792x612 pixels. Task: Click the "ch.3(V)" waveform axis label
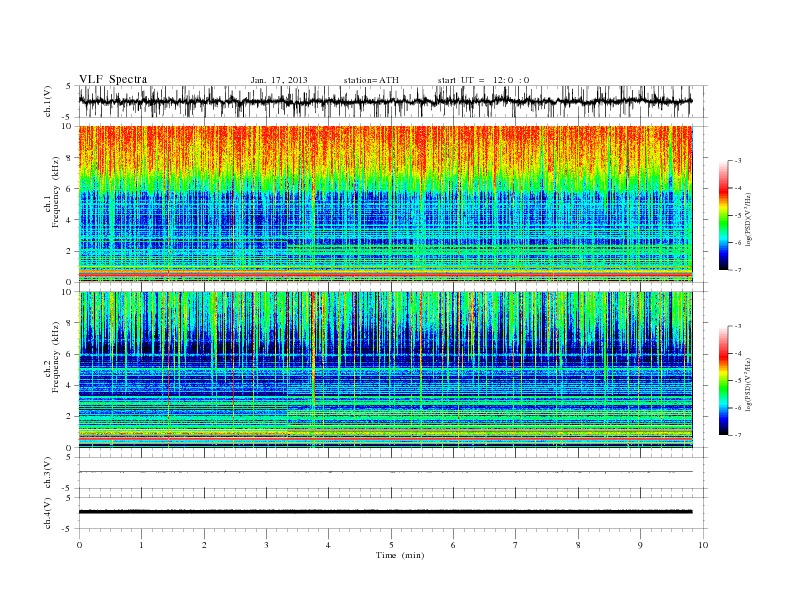click(48, 472)
